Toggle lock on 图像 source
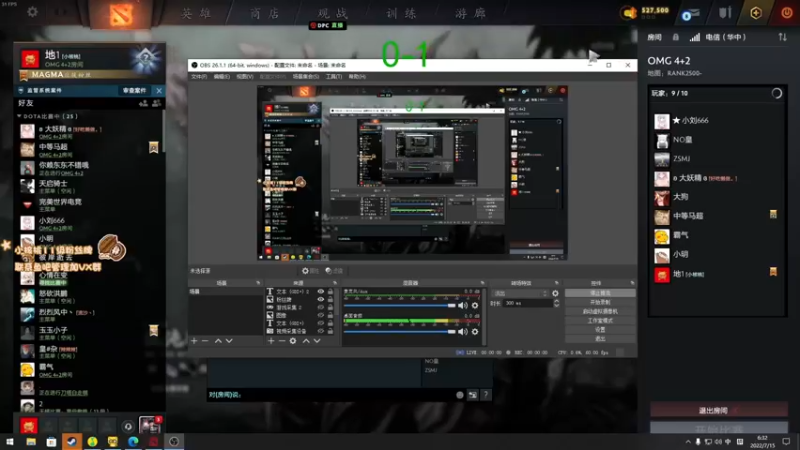Image resolution: width=800 pixels, height=450 pixels. tap(330, 315)
